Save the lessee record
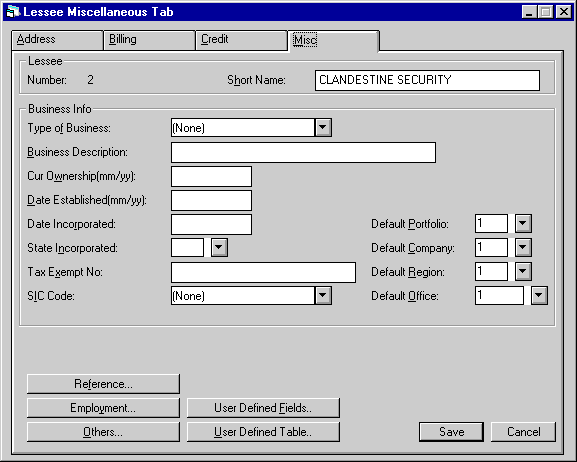 pos(452,432)
